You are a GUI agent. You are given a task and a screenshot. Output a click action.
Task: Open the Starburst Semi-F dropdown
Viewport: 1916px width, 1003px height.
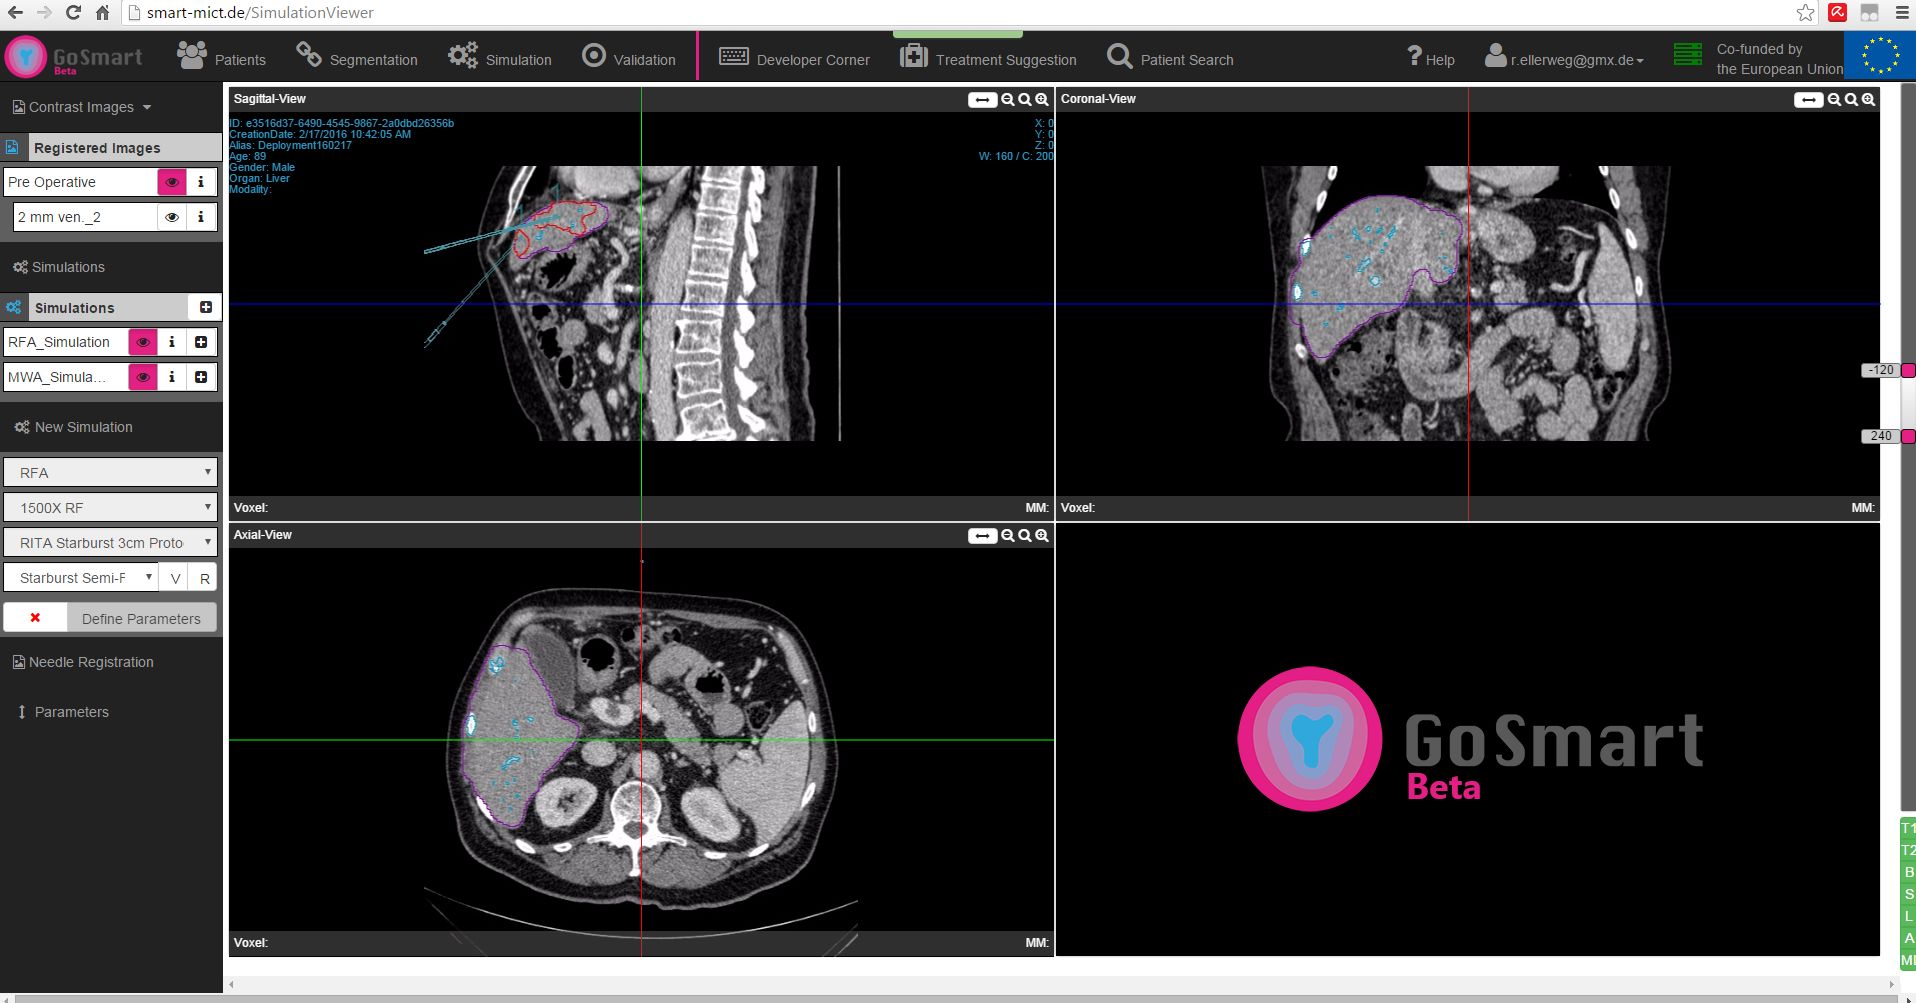point(81,578)
